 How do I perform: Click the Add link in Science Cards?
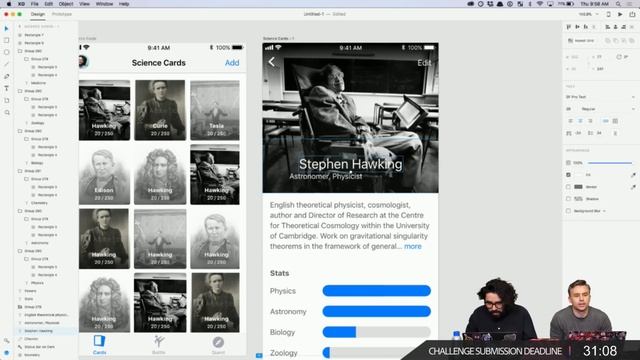(x=232, y=63)
